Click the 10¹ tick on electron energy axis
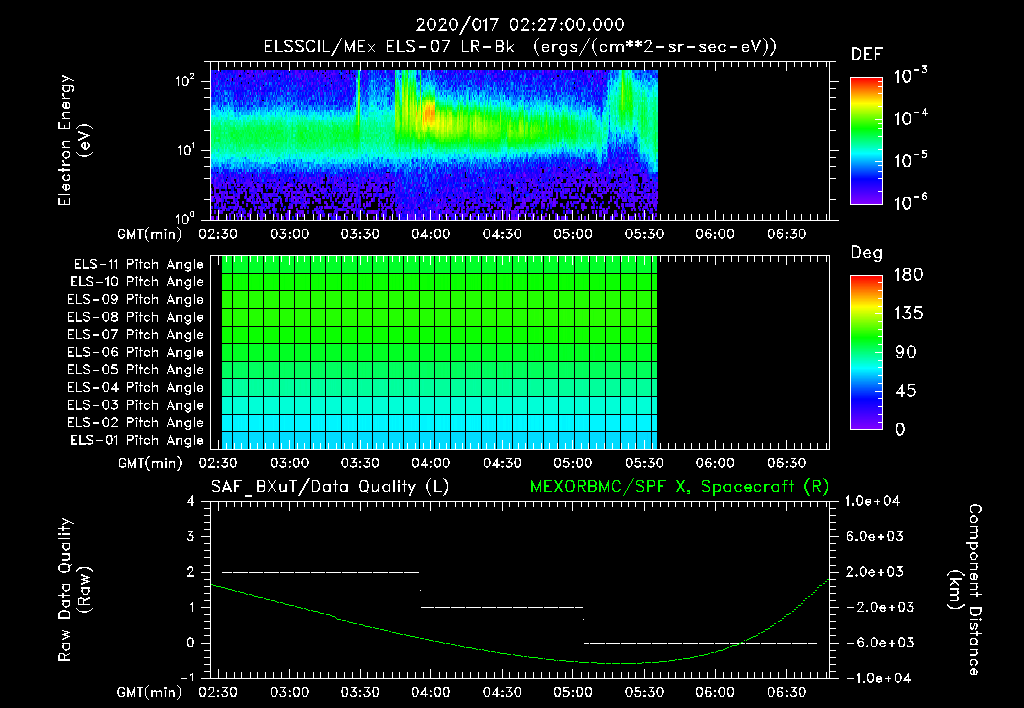 185,150
